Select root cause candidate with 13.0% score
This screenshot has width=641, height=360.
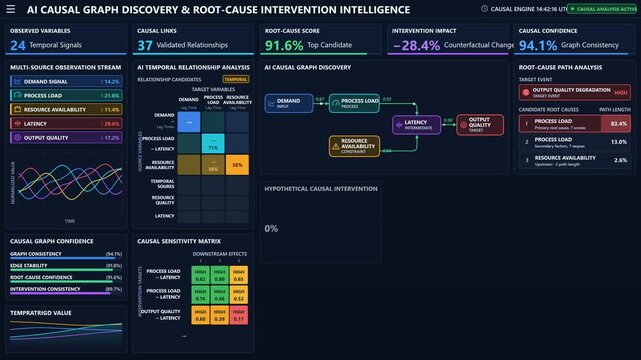pyautogui.click(x=575, y=142)
